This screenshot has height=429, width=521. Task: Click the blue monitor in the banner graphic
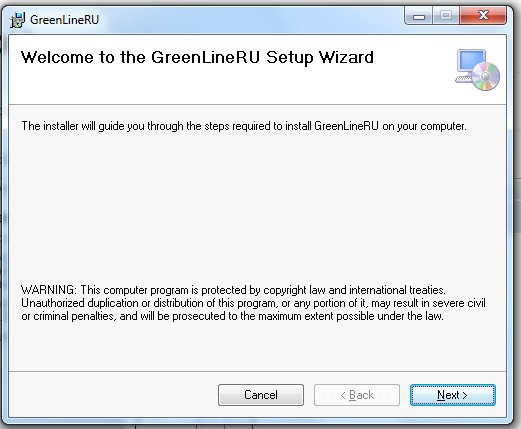tap(471, 61)
